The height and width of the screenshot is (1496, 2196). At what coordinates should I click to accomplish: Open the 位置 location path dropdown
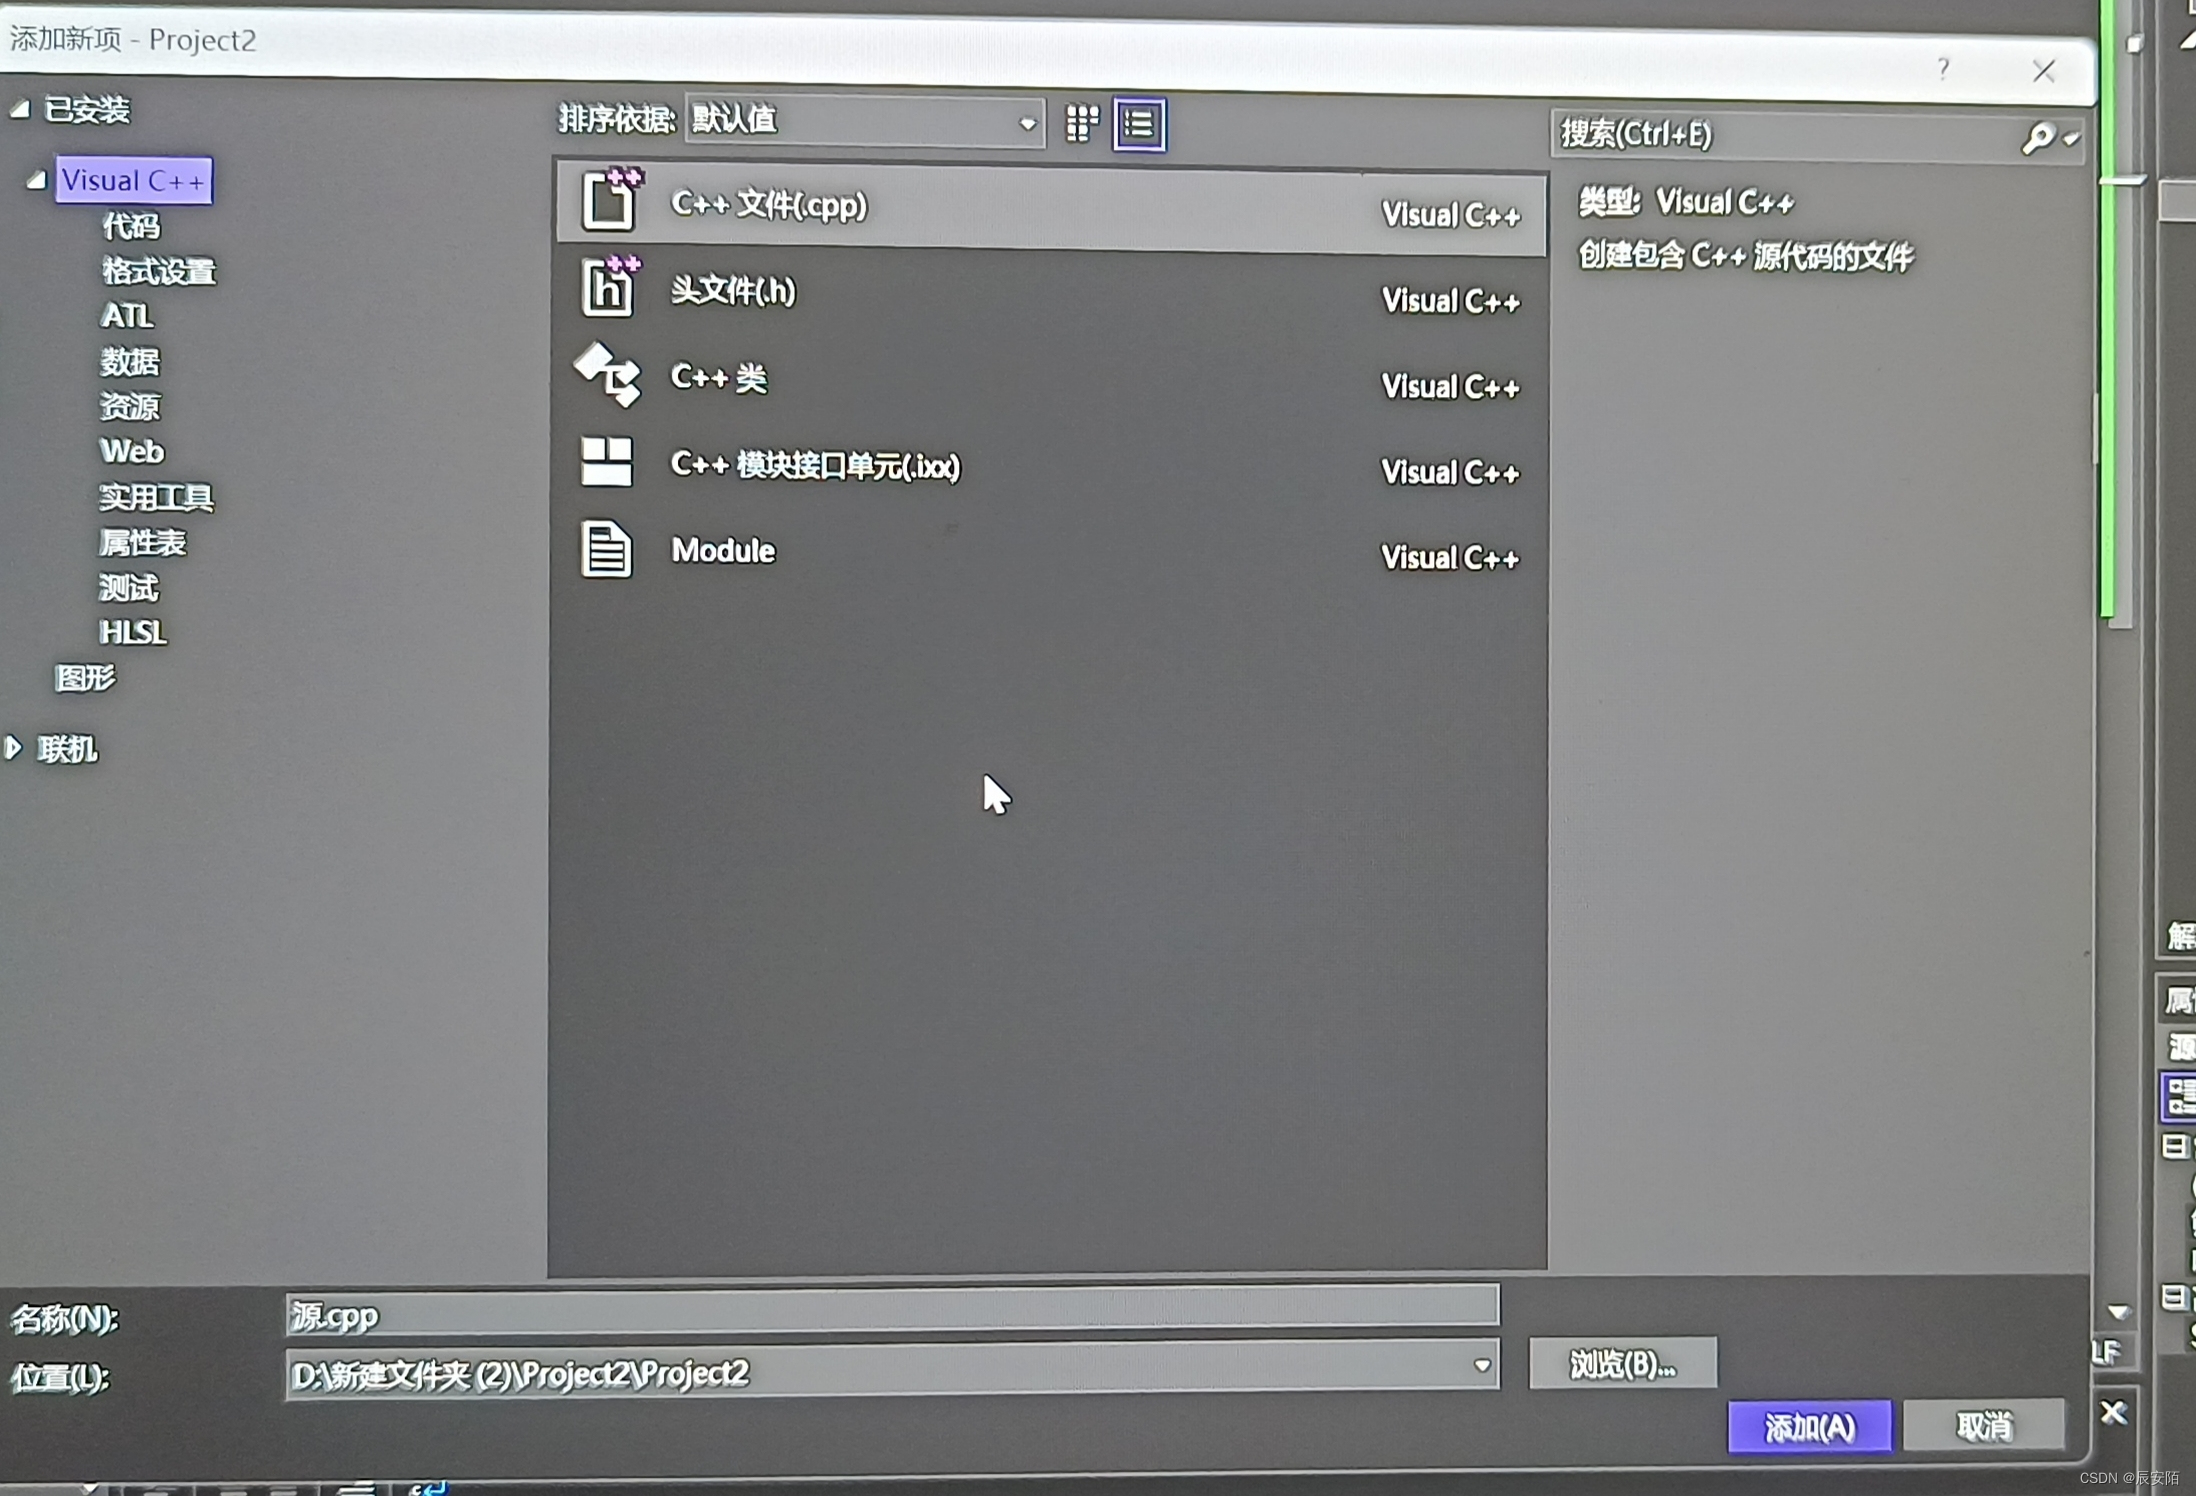tap(1482, 1366)
